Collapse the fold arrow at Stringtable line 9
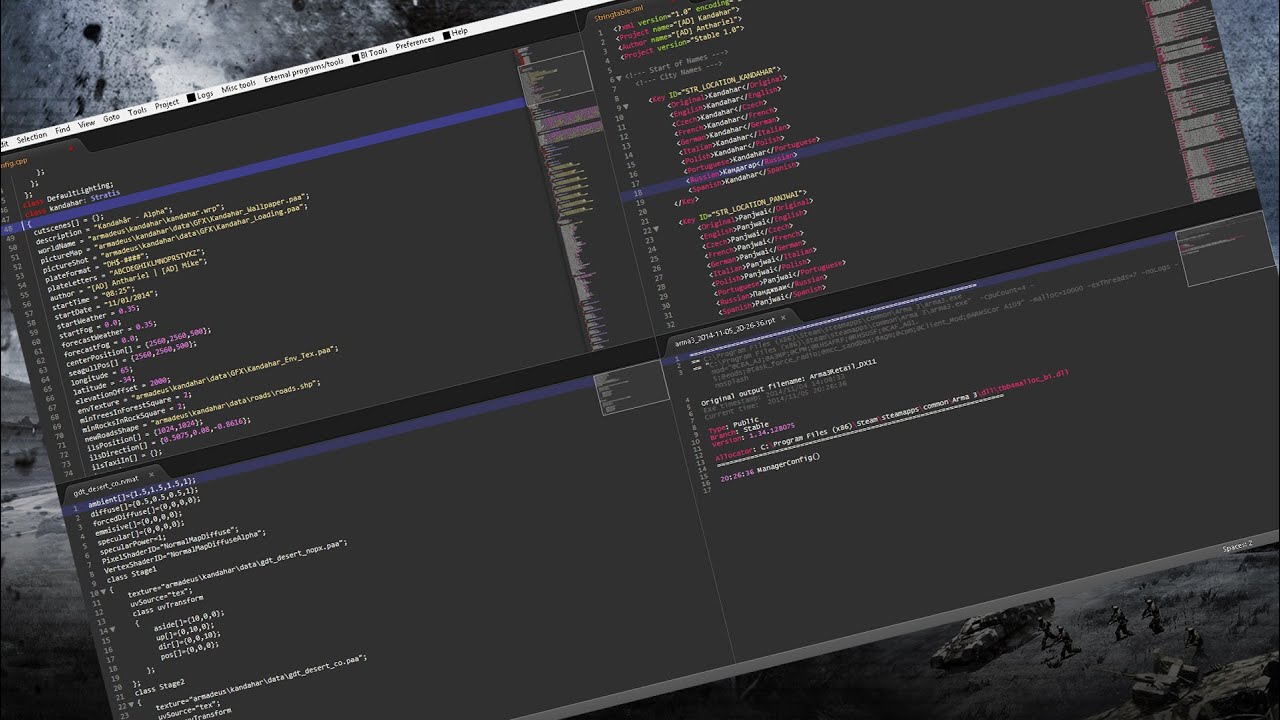1280x720 pixels. 626,107
